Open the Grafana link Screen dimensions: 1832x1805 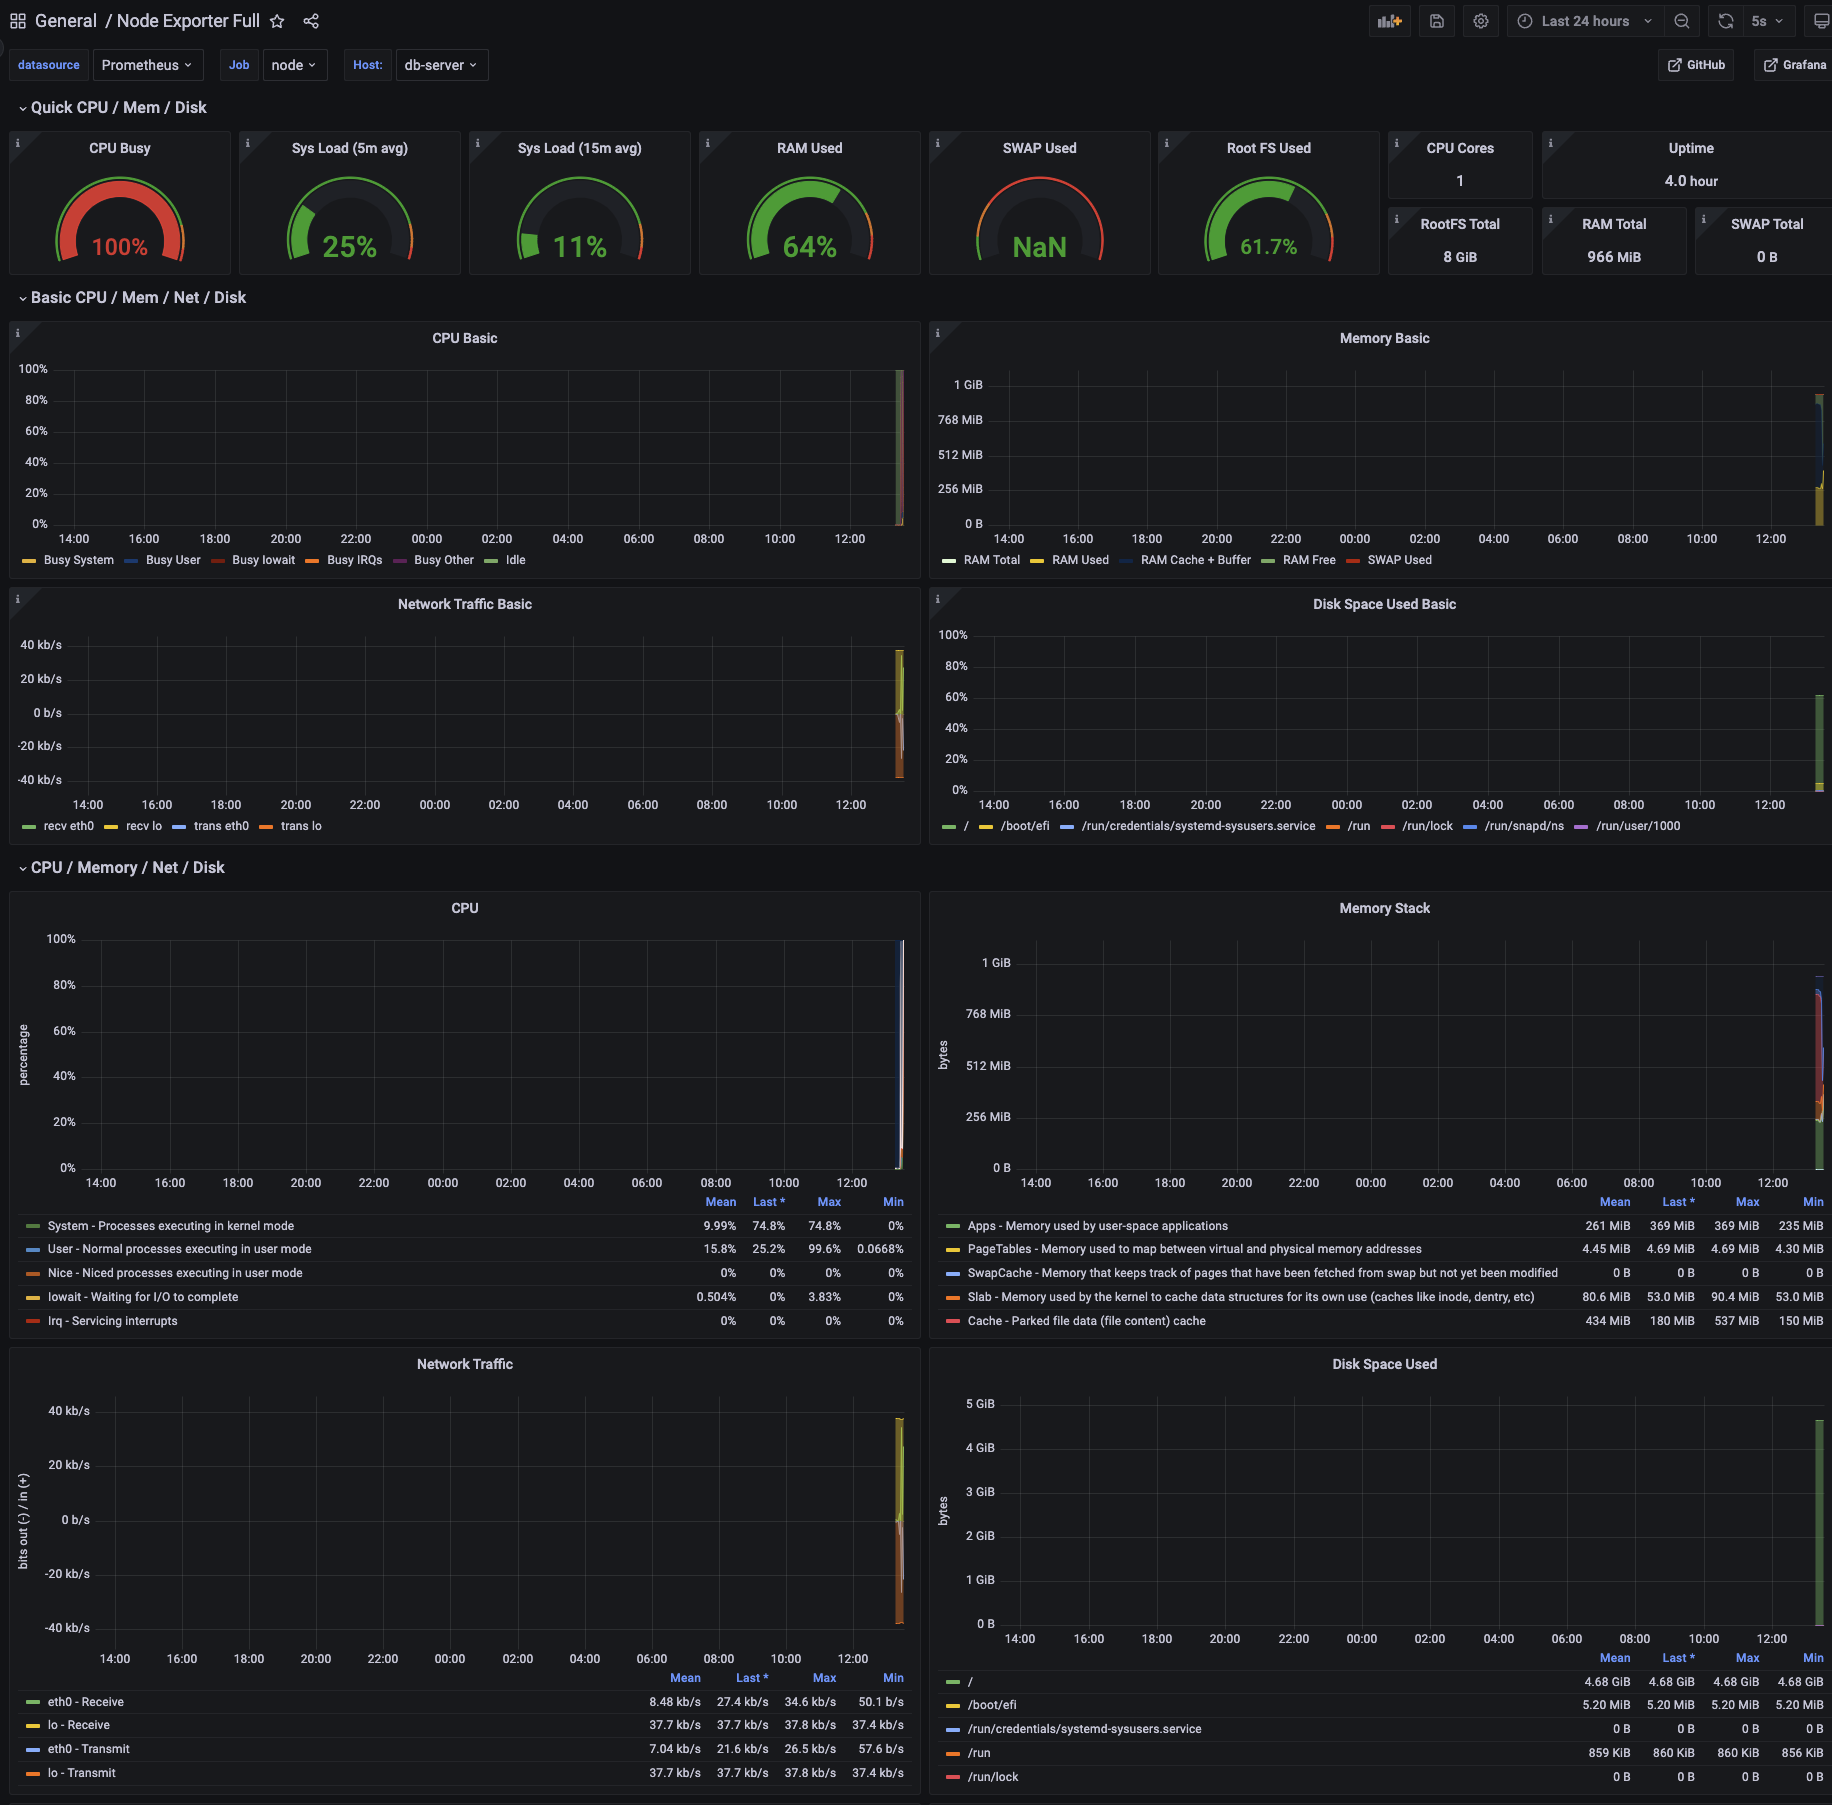[1794, 65]
